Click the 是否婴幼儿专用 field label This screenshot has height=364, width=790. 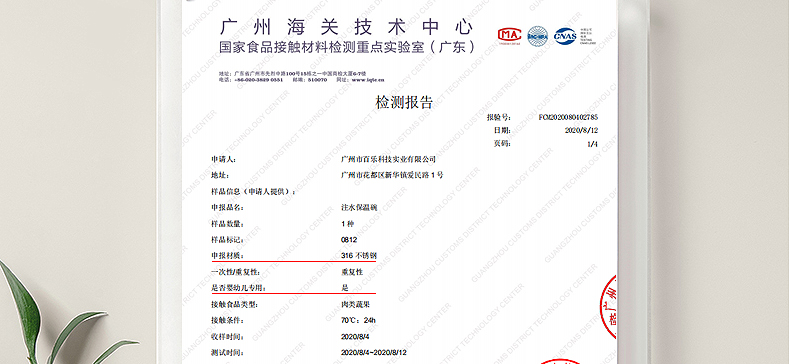[238, 288]
